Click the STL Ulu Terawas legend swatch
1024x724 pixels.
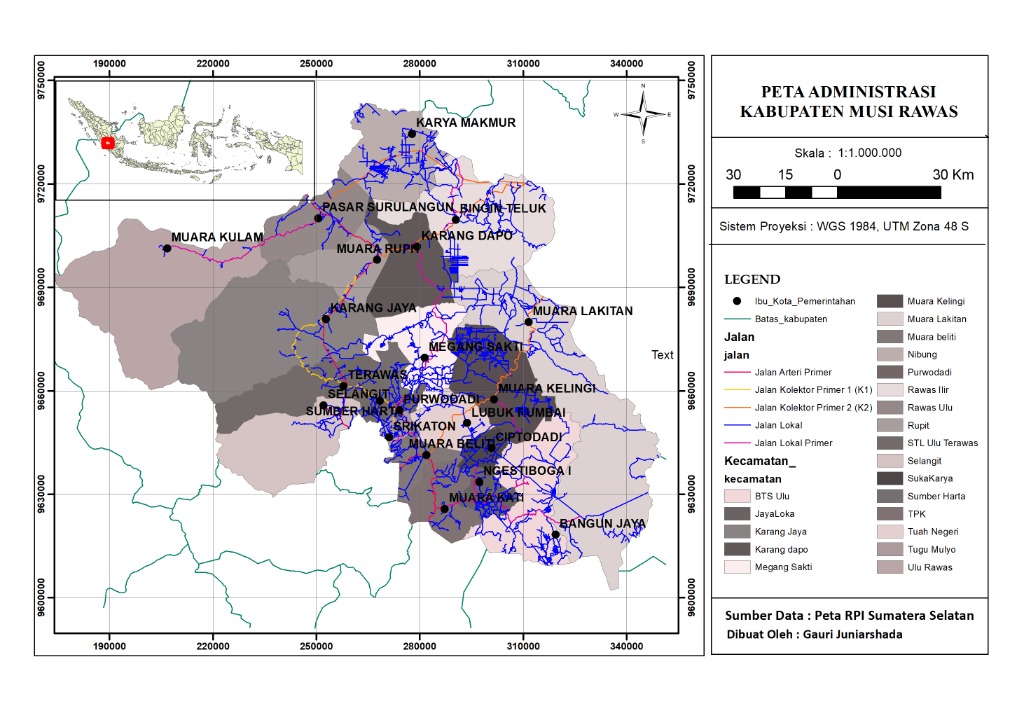(889, 443)
